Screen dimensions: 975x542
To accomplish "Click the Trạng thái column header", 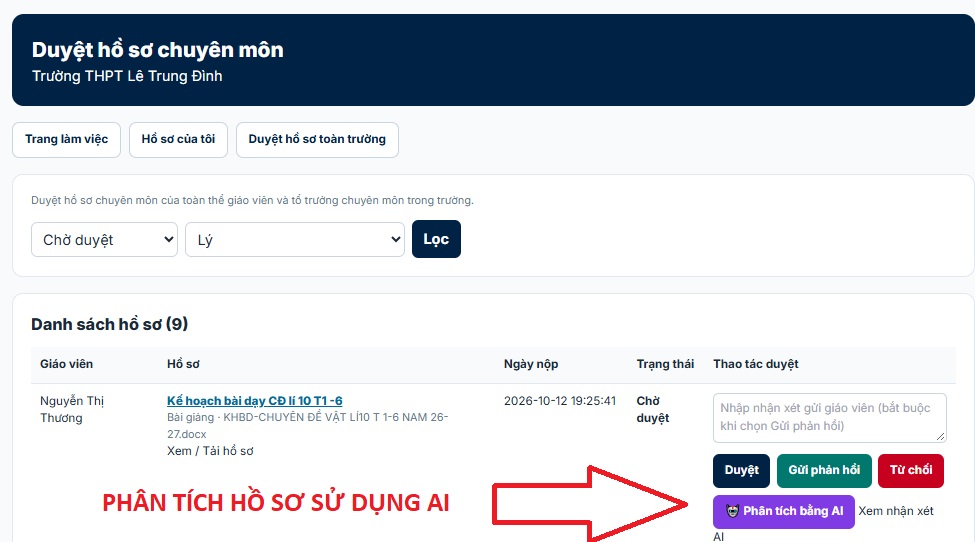I will [x=665, y=364].
